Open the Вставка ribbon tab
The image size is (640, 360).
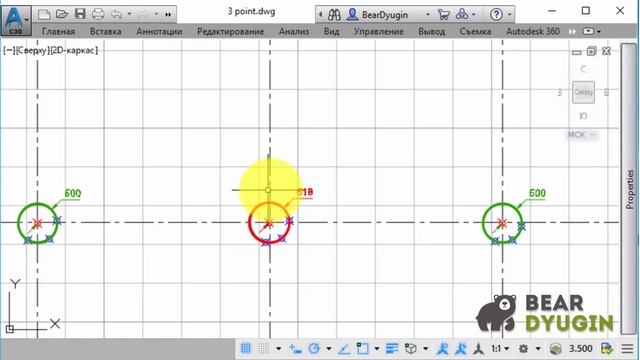(x=106, y=31)
